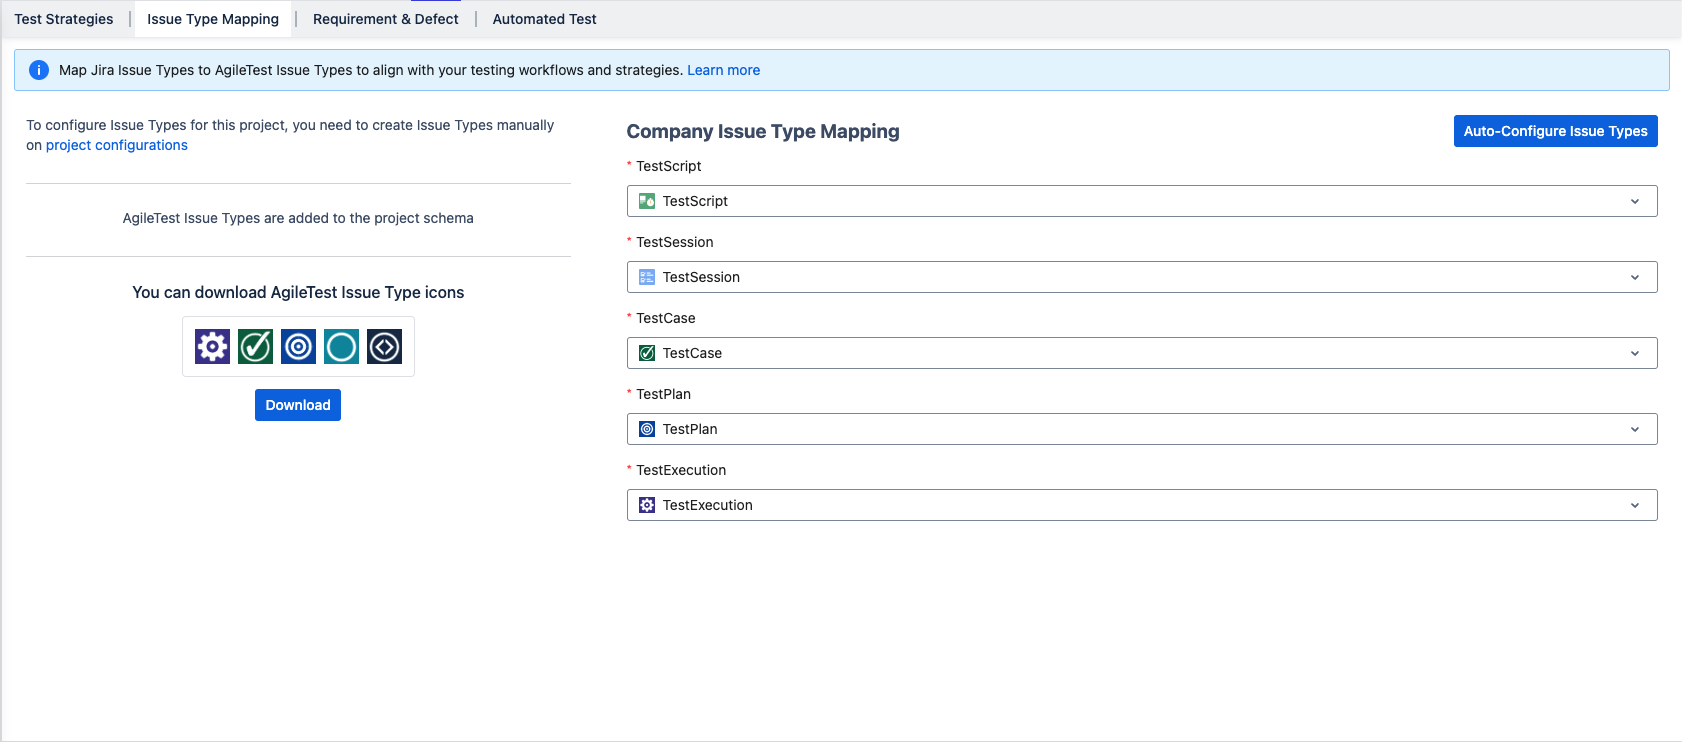
Task: Click the TestCase field label
Action: coord(666,318)
